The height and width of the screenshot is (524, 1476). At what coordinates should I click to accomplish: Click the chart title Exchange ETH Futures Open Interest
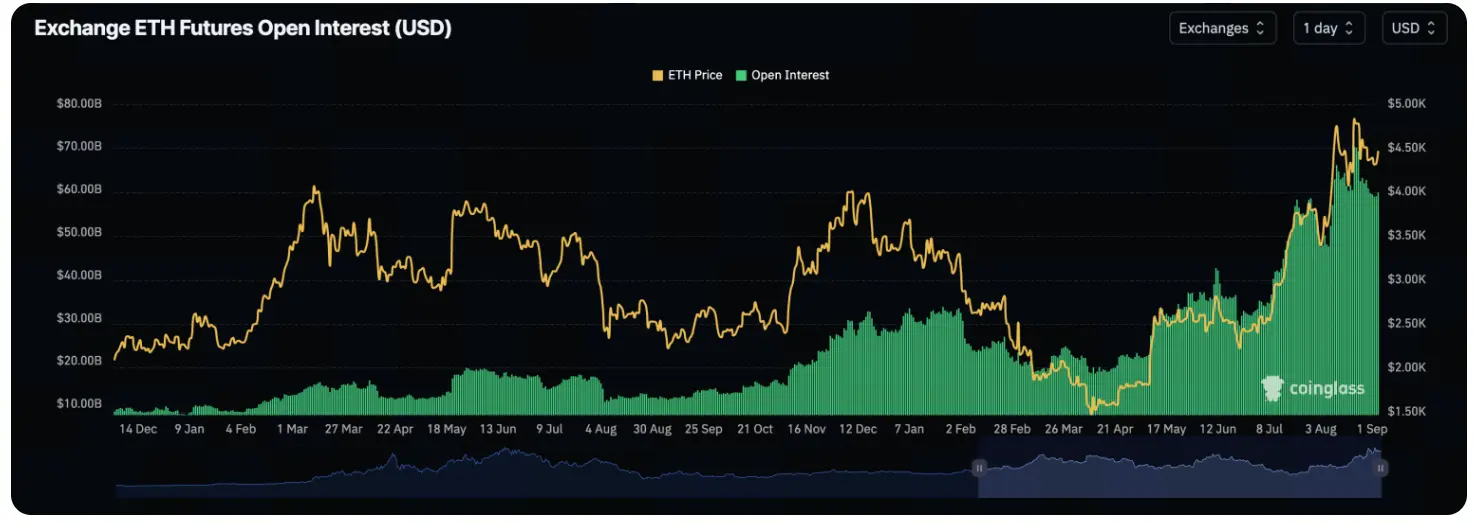(x=242, y=28)
